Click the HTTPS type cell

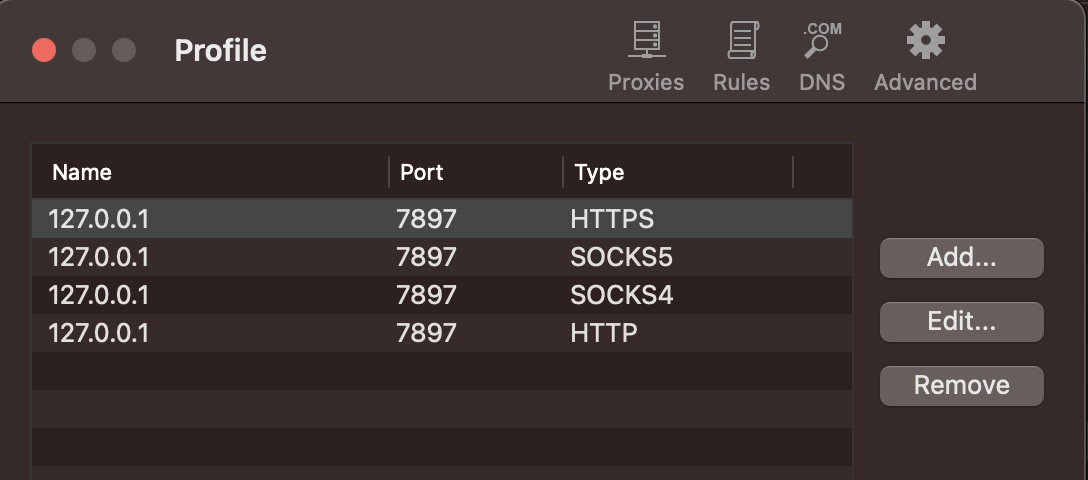pos(612,219)
